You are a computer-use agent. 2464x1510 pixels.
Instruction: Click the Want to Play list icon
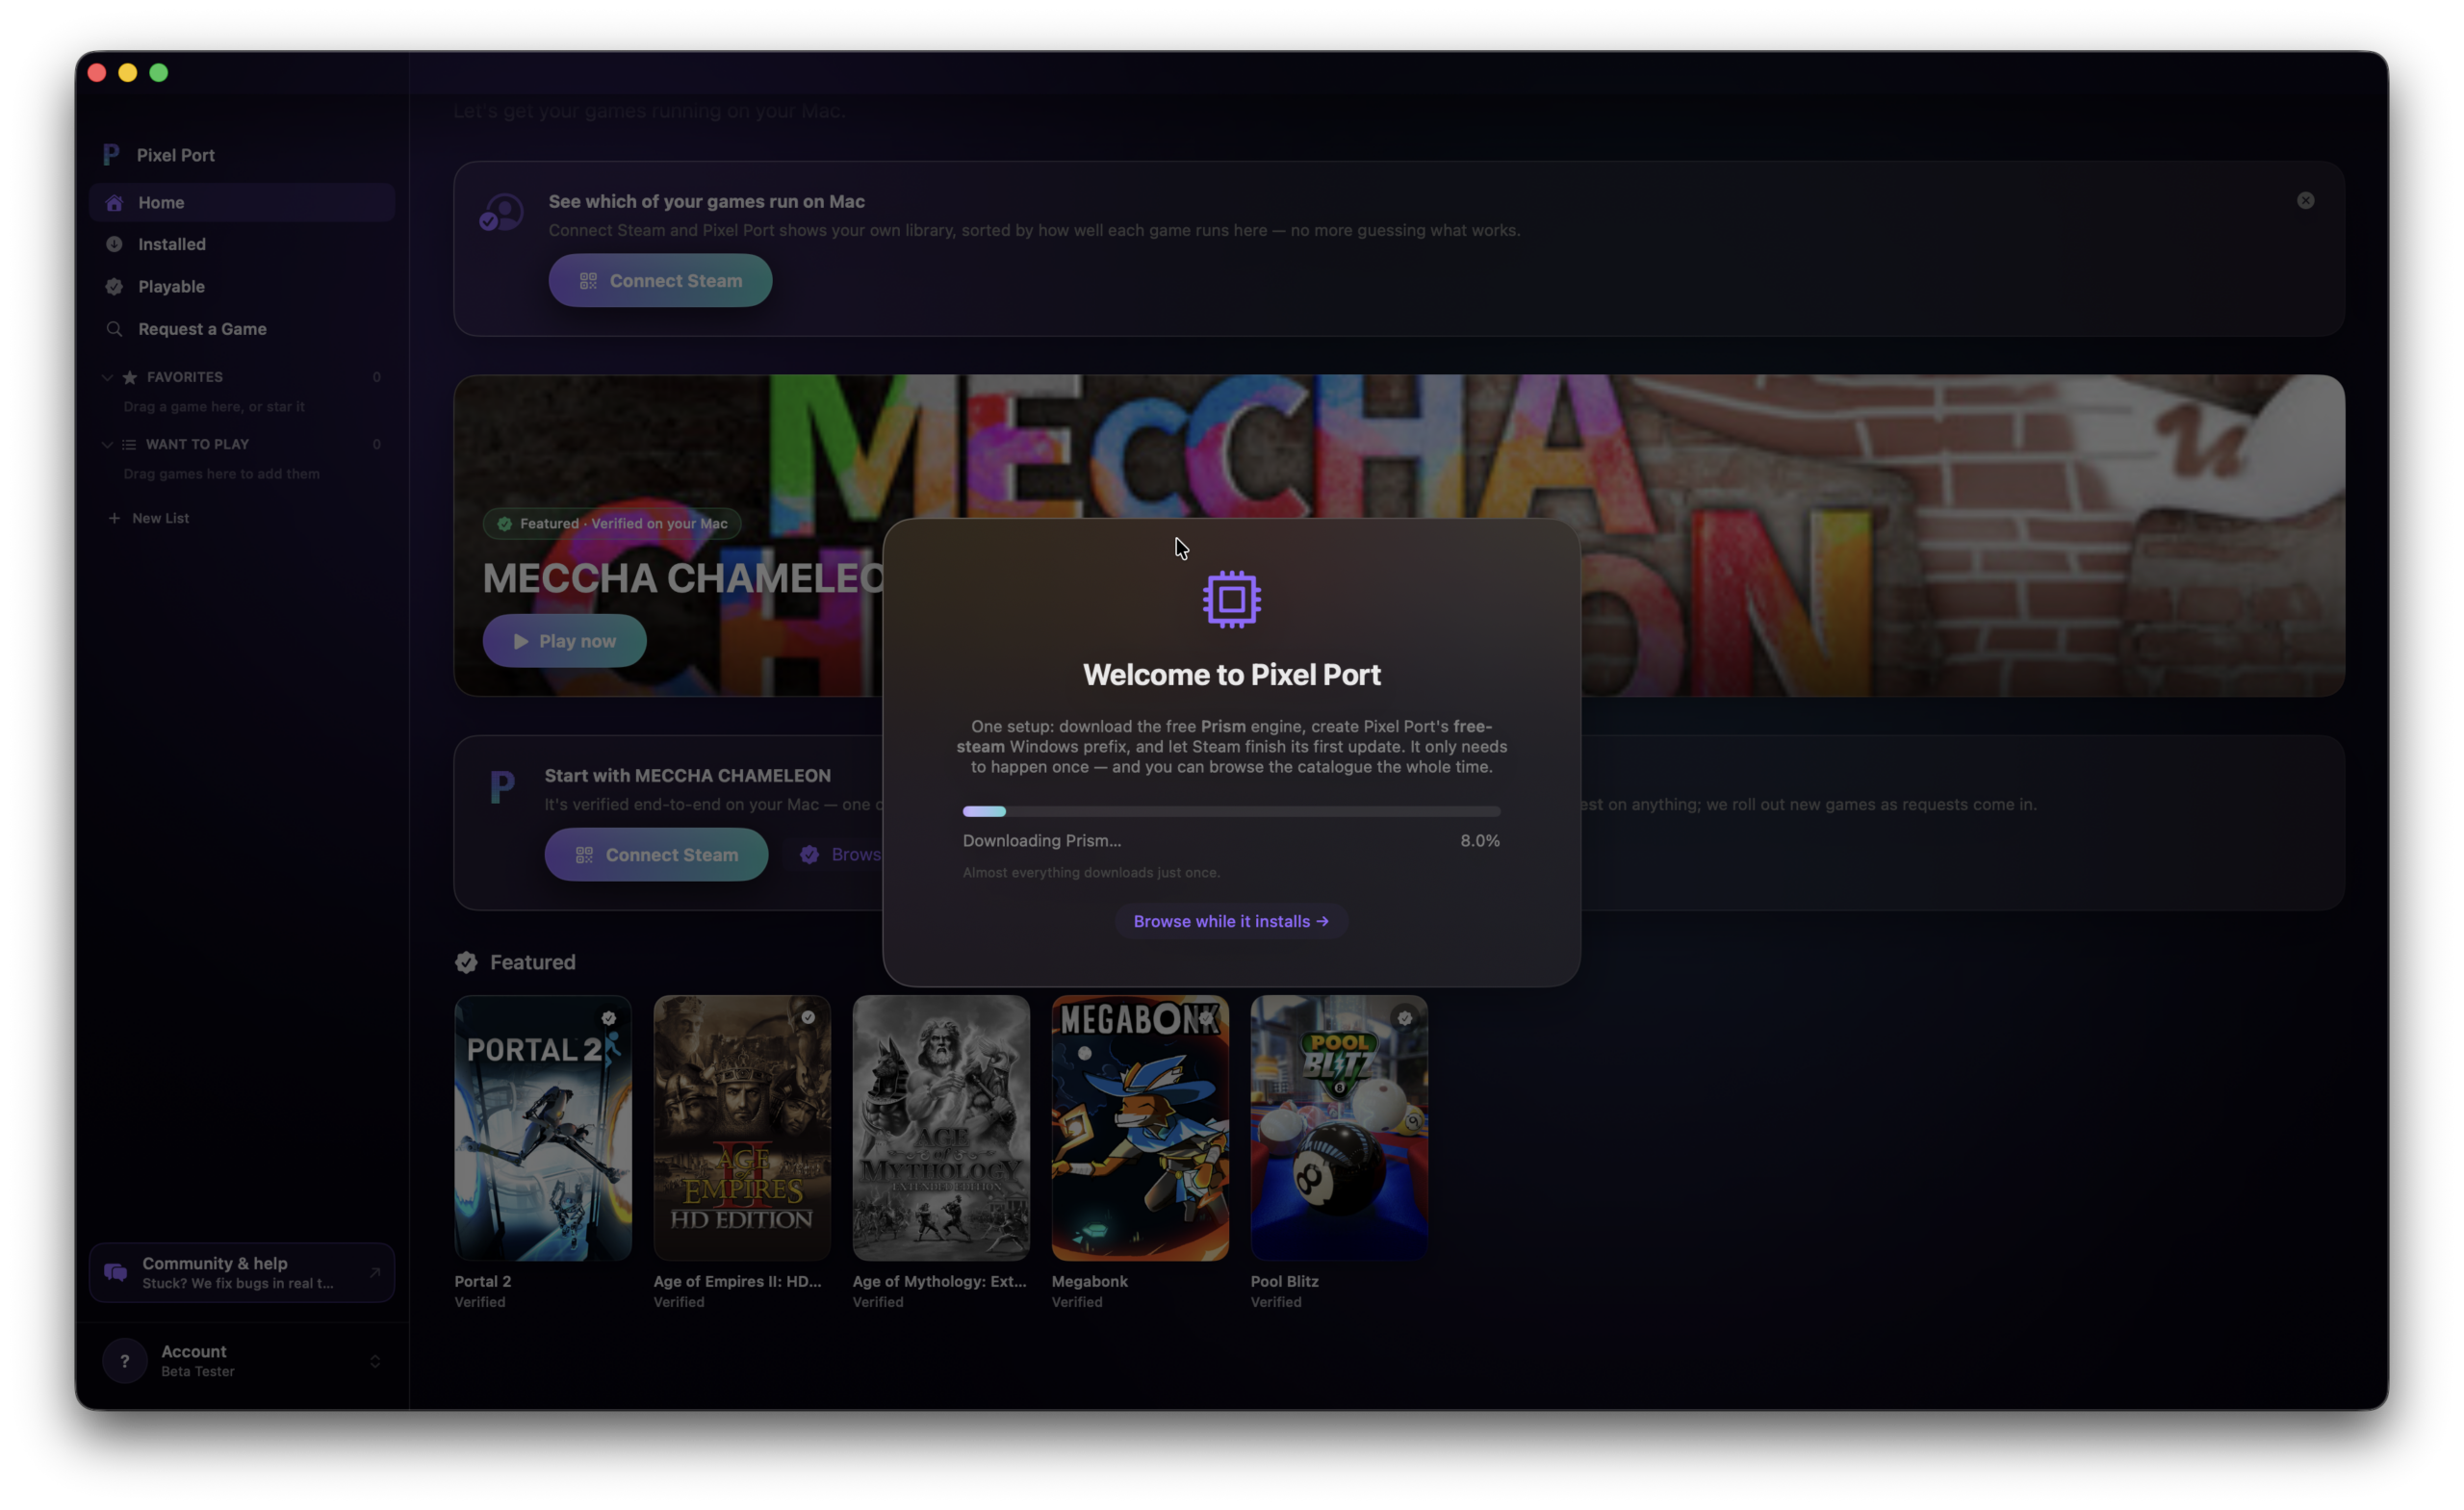tap(129, 444)
